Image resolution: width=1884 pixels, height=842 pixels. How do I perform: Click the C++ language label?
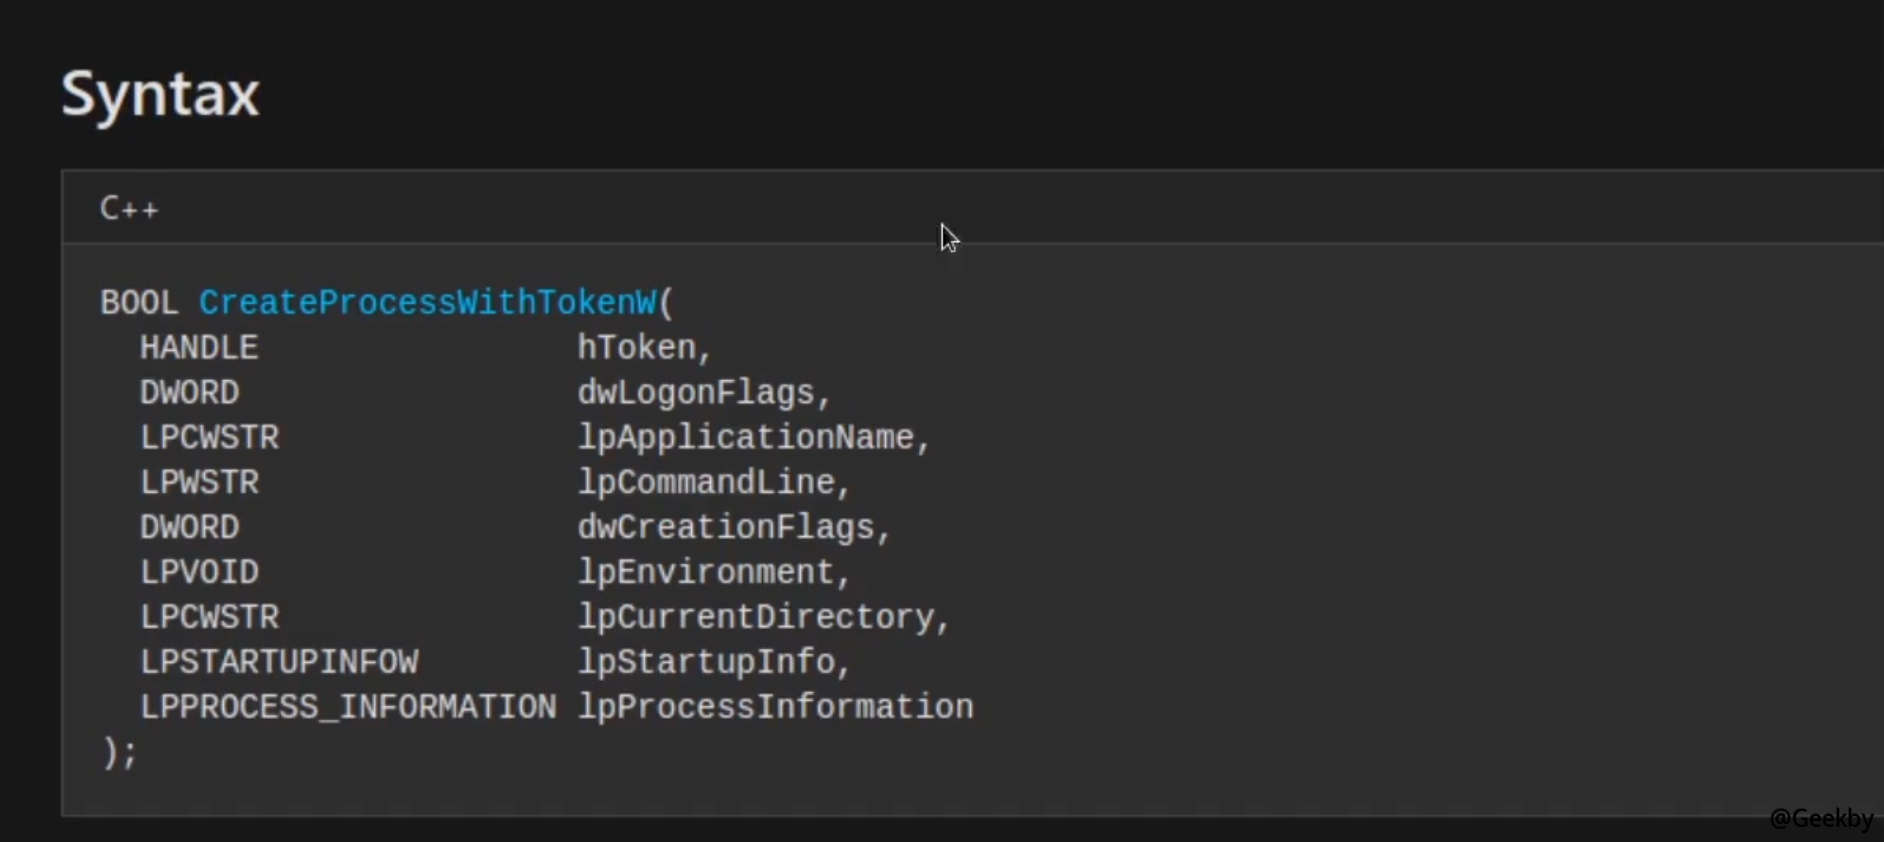[129, 208]
